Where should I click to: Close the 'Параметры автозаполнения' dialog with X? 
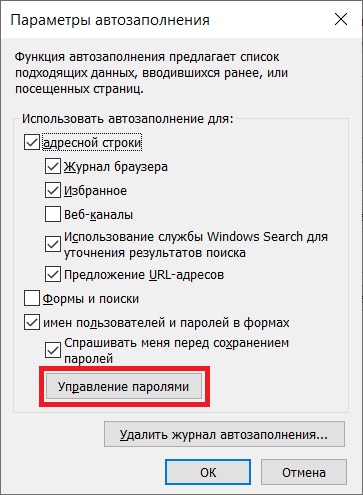click(x=341, y=19)
